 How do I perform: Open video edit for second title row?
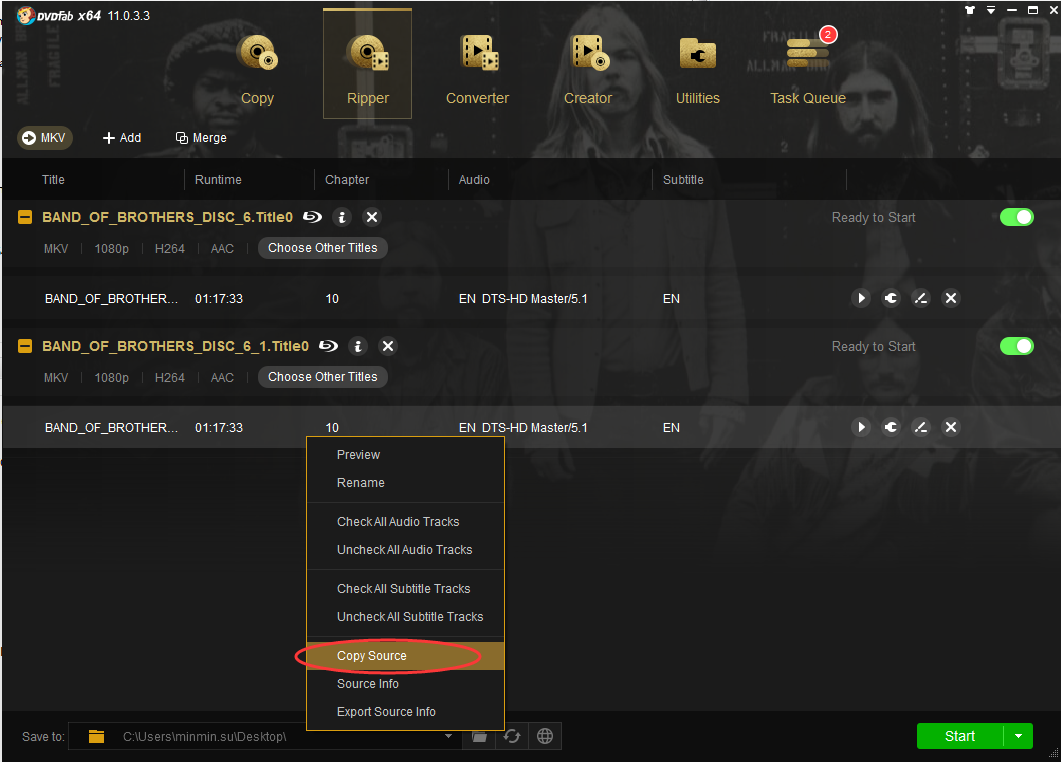click(921, 428)
